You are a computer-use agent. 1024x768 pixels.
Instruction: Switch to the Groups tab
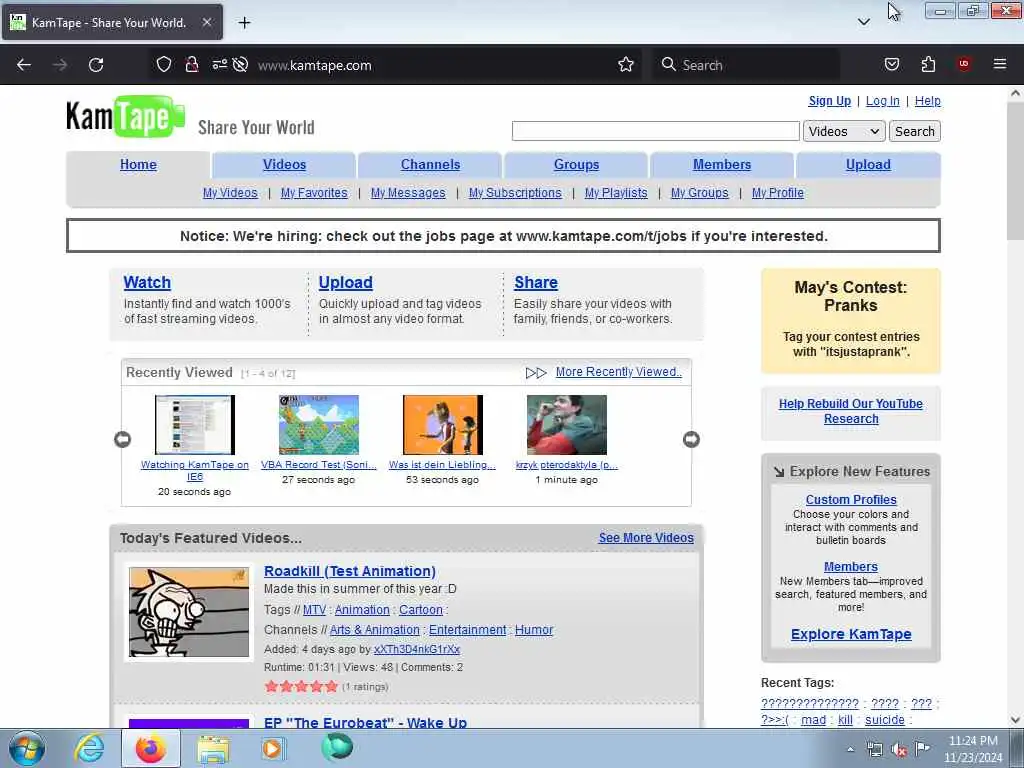coord(576,165)
